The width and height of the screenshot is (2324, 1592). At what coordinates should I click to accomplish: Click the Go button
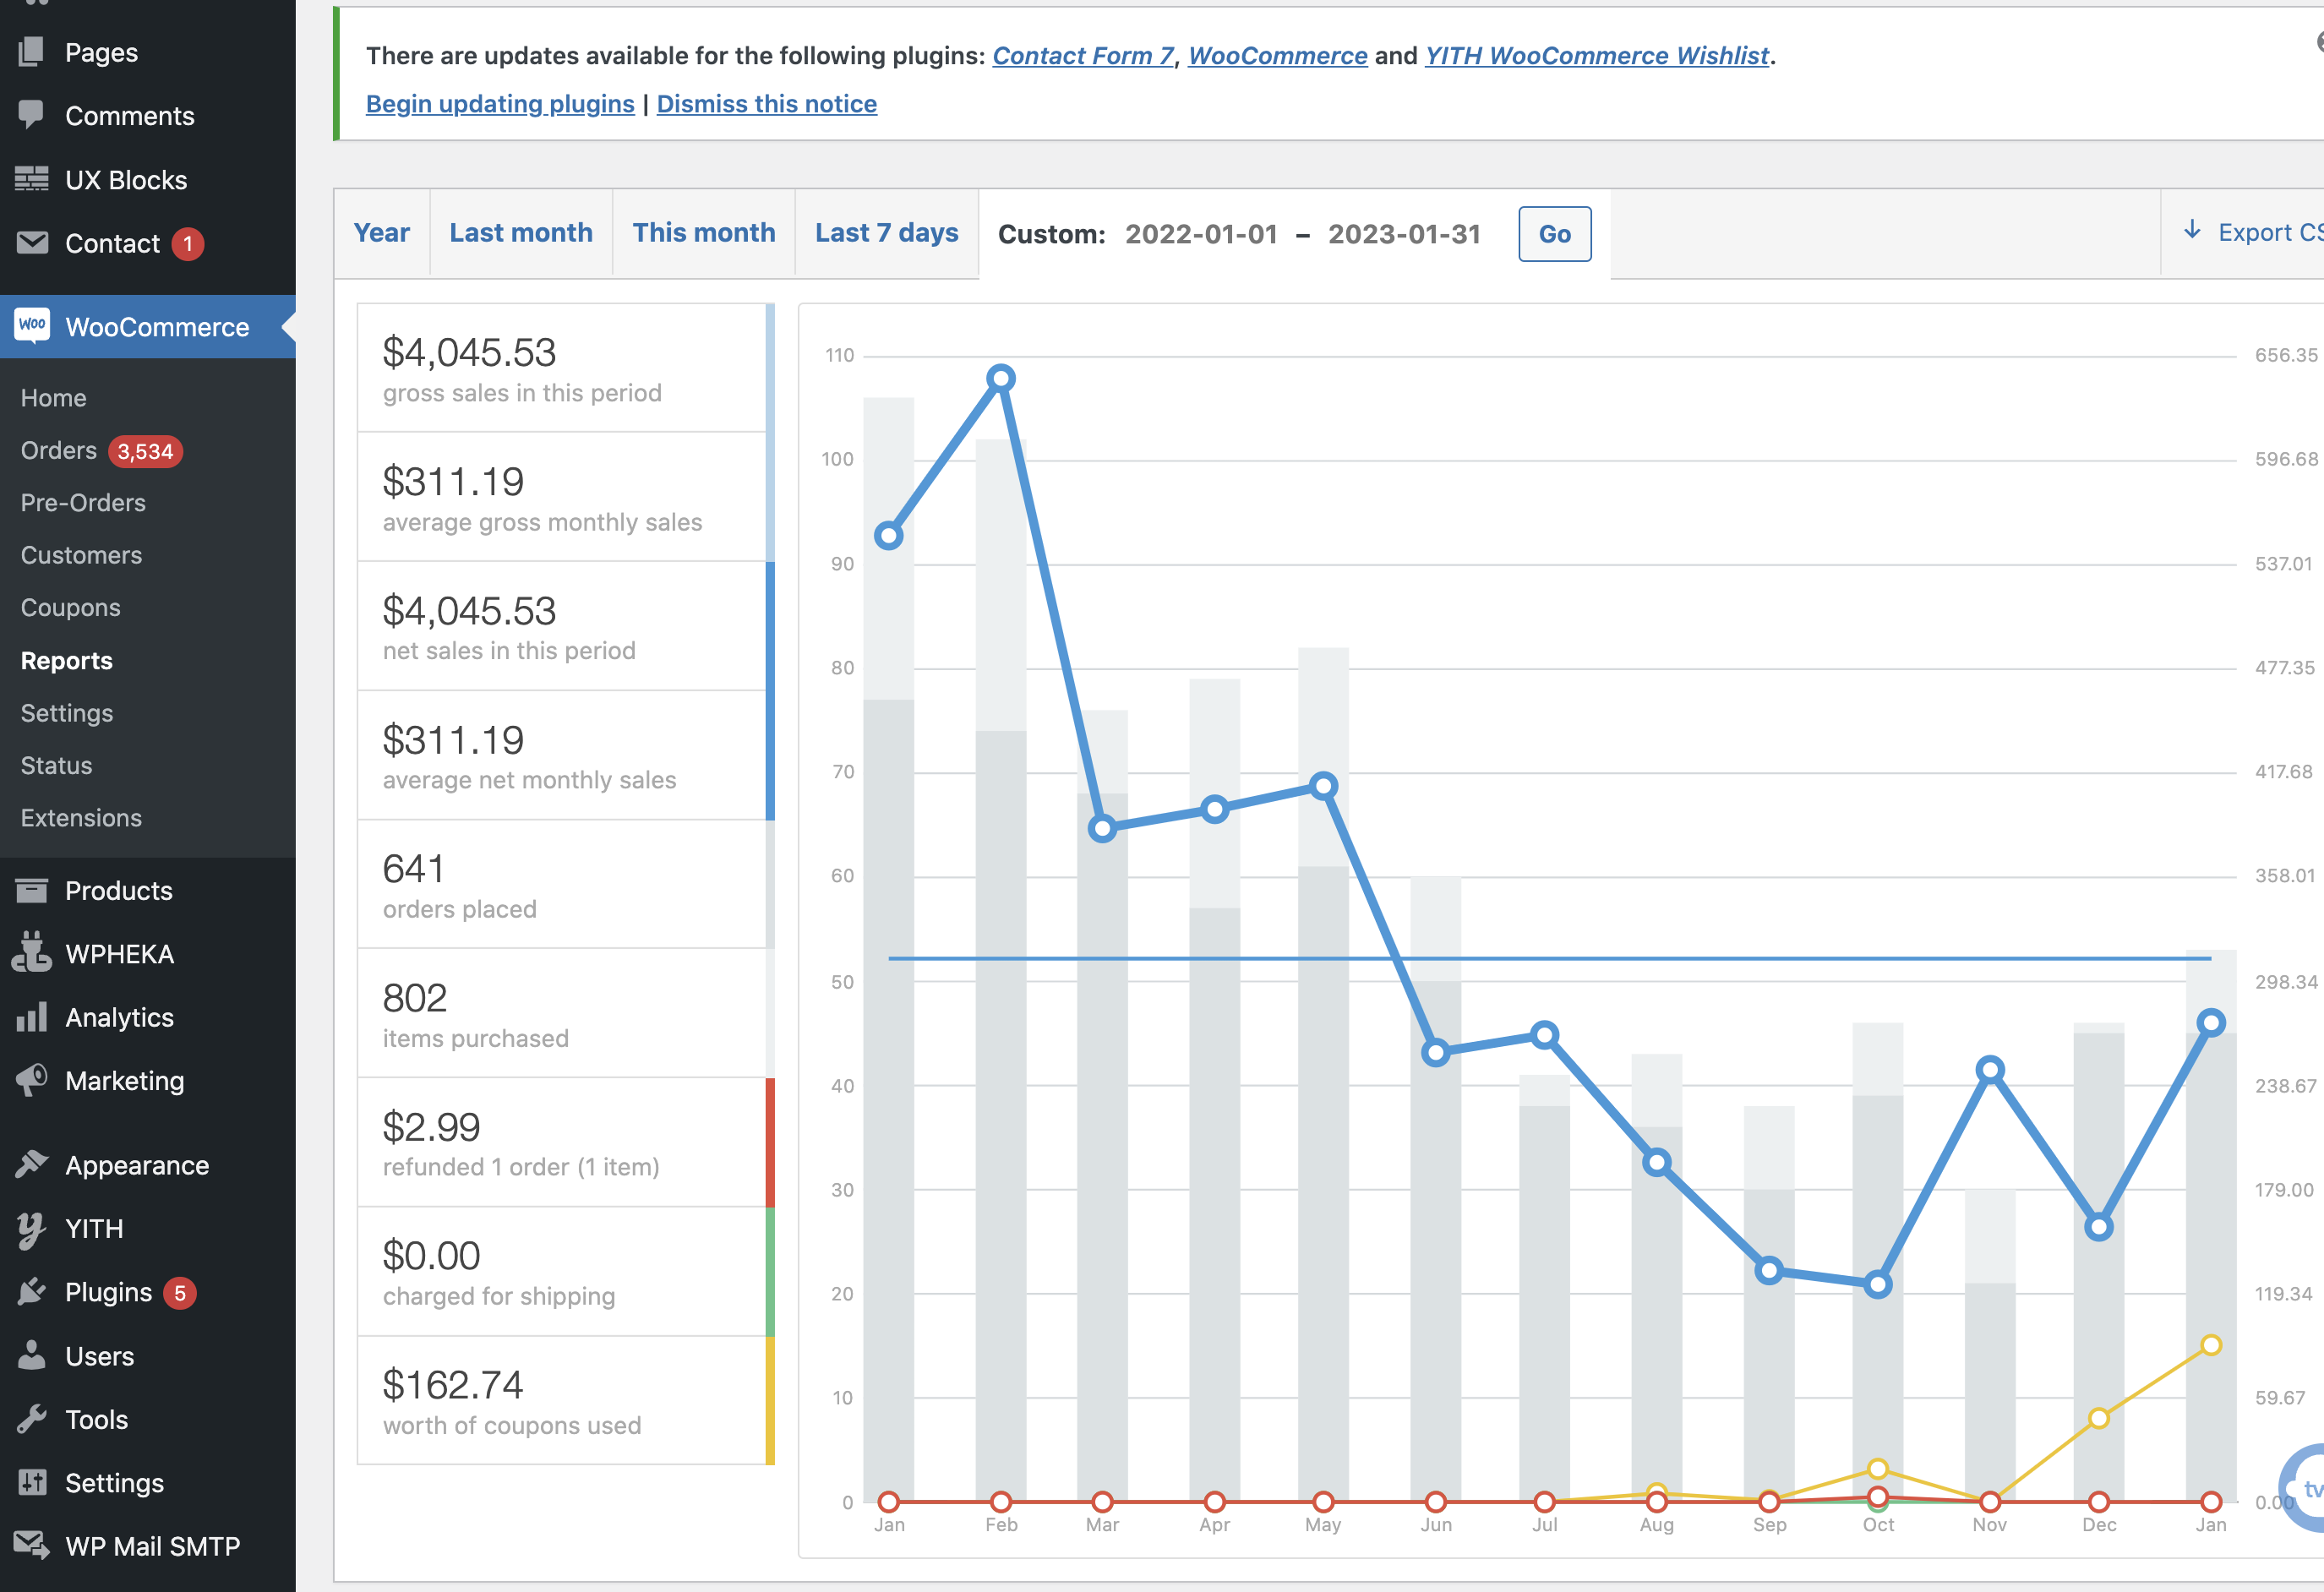pyautogui.click(x=1555, y=234)
